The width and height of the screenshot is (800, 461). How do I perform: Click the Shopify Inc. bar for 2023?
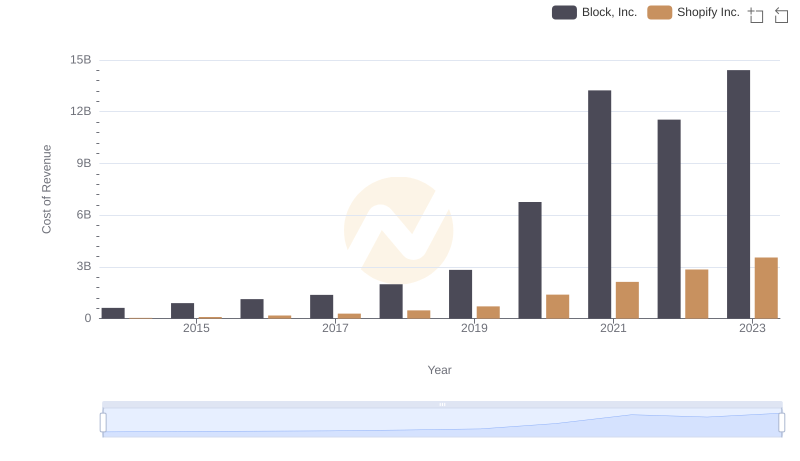pos(766,288)
